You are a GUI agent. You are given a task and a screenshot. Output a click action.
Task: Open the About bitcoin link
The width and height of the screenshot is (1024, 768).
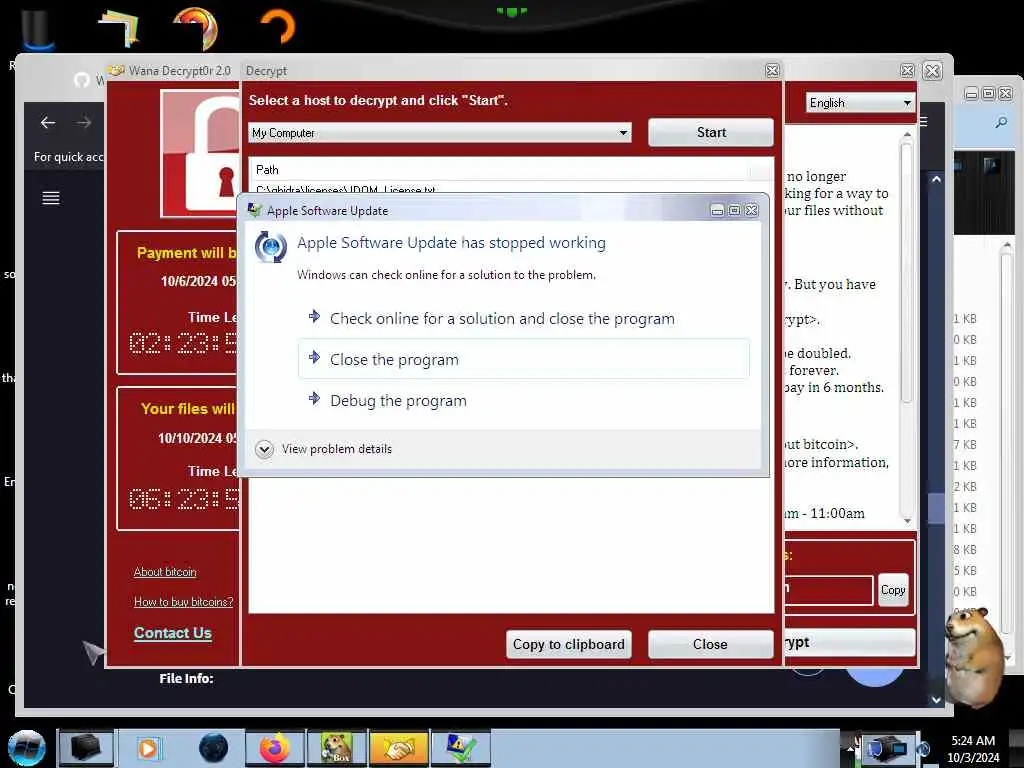[x=165, y=572]
